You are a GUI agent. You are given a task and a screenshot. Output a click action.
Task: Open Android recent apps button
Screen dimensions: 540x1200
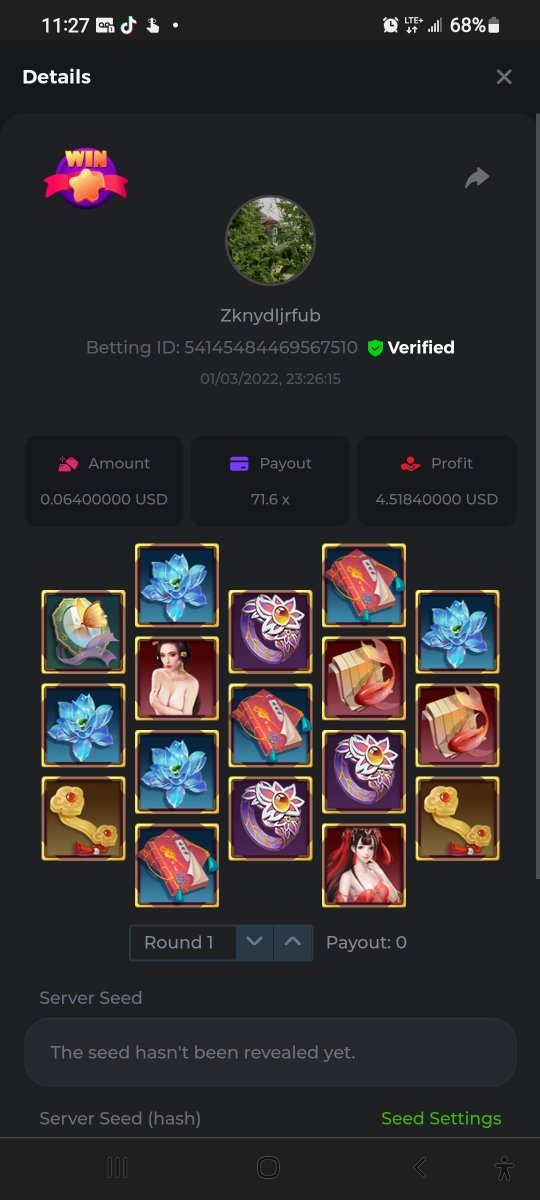tap(117, 1167)
